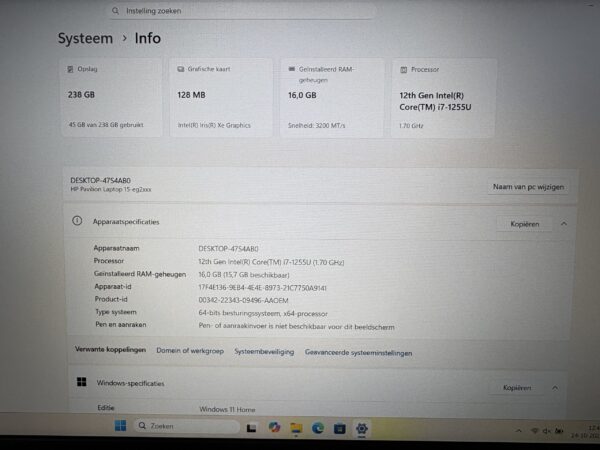Click the Processor chip icon

(403, 70)
